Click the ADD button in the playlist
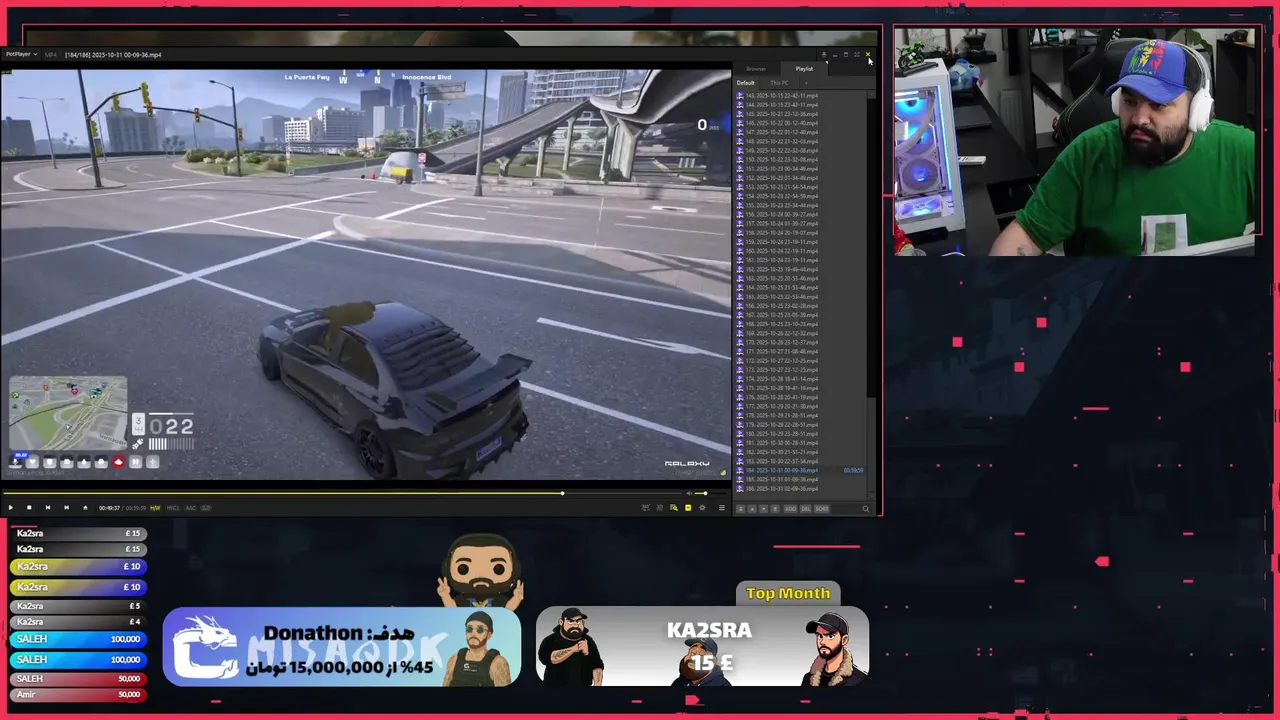The height and width of the screenshot is (720, 1280). tap(790, 509)
